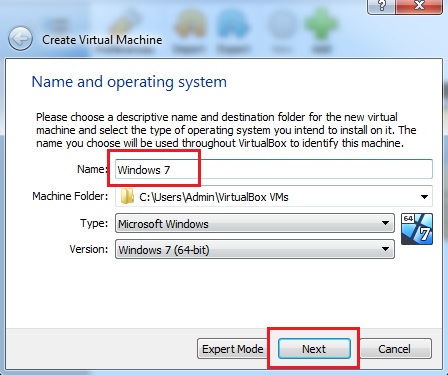Open the Version dropdown showing Windows 7 (64-bit)
The height and width of the screenshot is (375, 448).
coord(255,249)
